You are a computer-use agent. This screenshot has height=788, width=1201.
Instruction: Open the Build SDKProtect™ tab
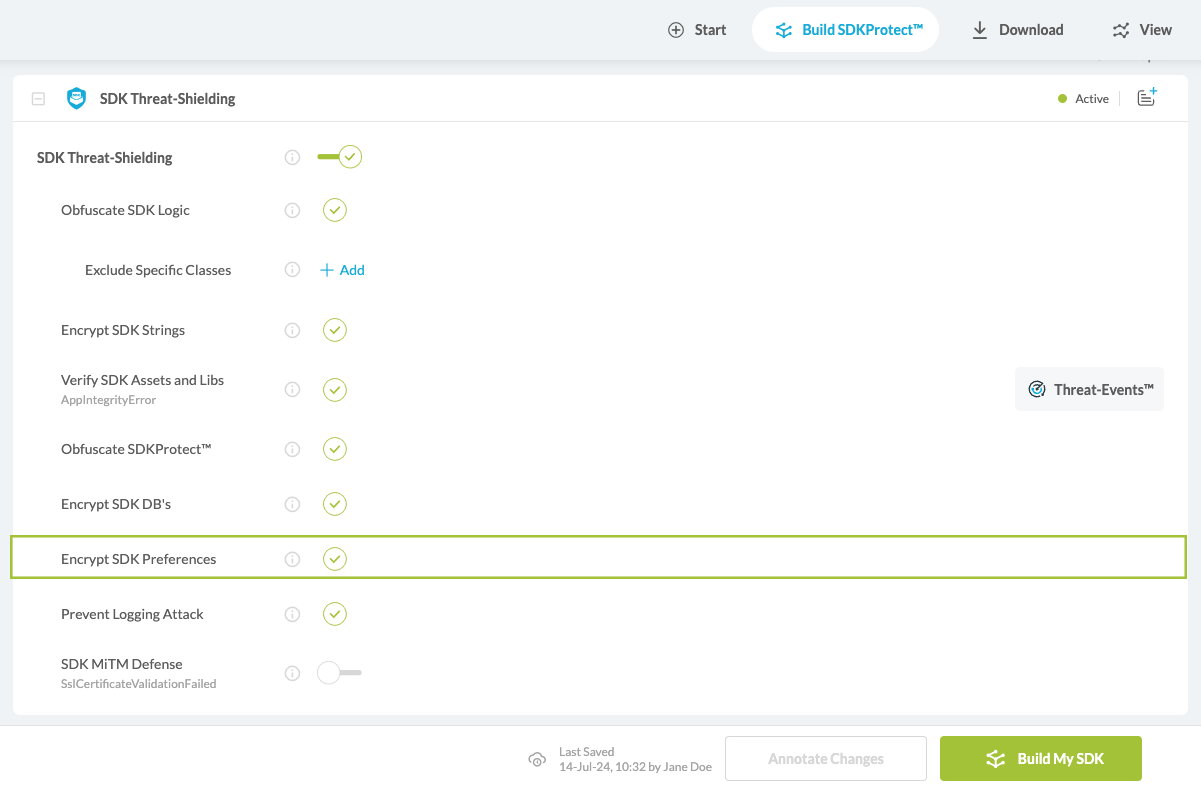[x=845, y=29]
